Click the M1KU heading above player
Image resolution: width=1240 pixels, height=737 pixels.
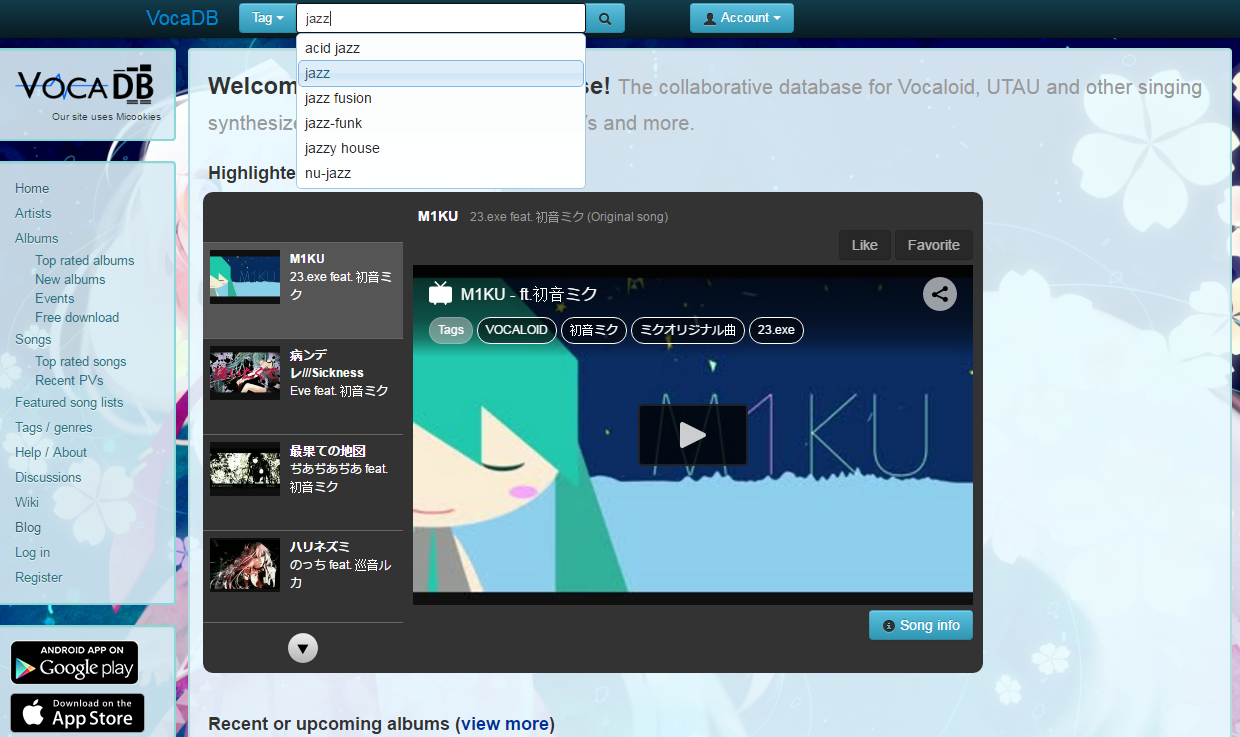coord(438,216)
